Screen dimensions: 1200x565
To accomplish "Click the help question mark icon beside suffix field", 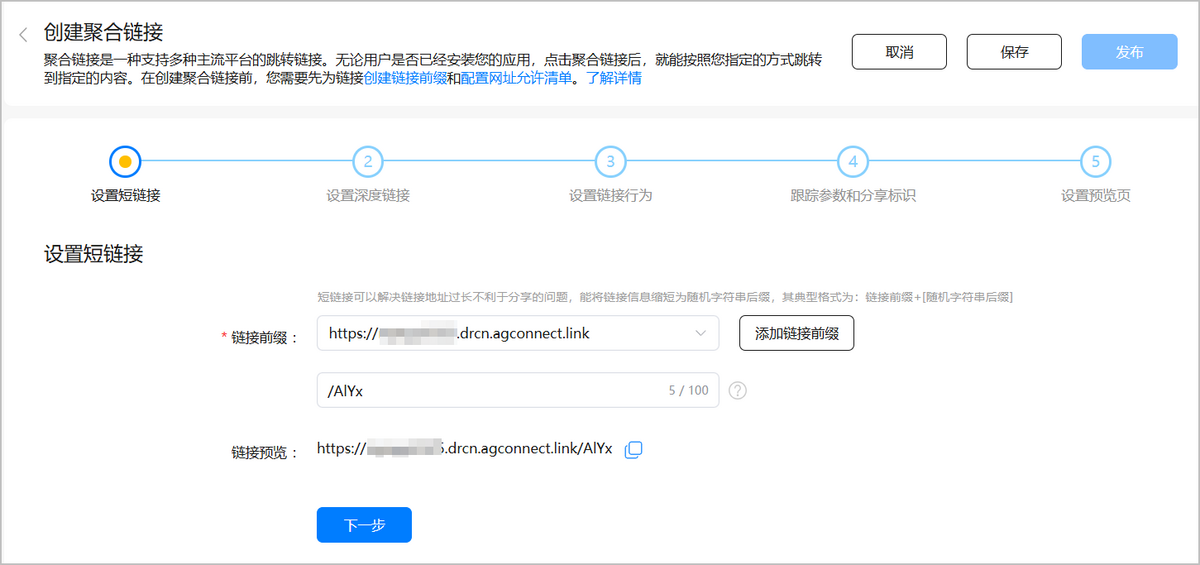I will pos(738,391).
